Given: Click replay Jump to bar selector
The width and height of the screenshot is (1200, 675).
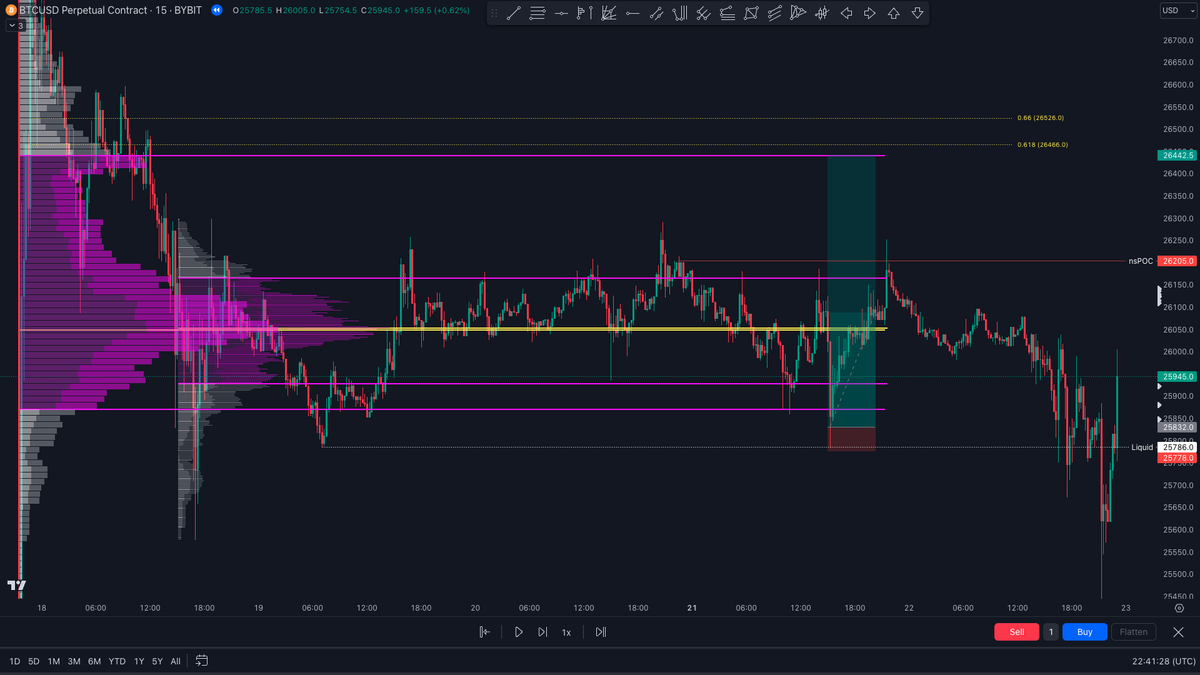Looking at the screenshot, I should (485, 632).
